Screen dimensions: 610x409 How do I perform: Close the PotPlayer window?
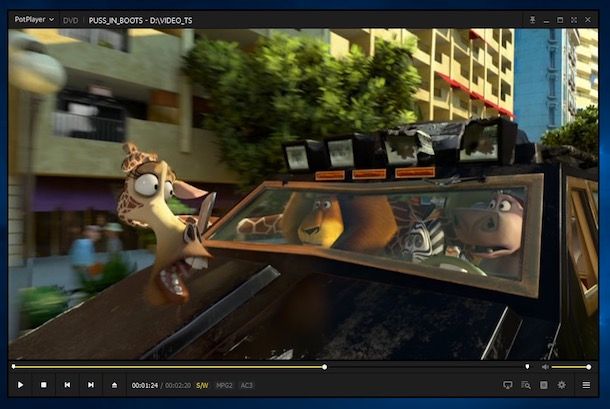588,20
